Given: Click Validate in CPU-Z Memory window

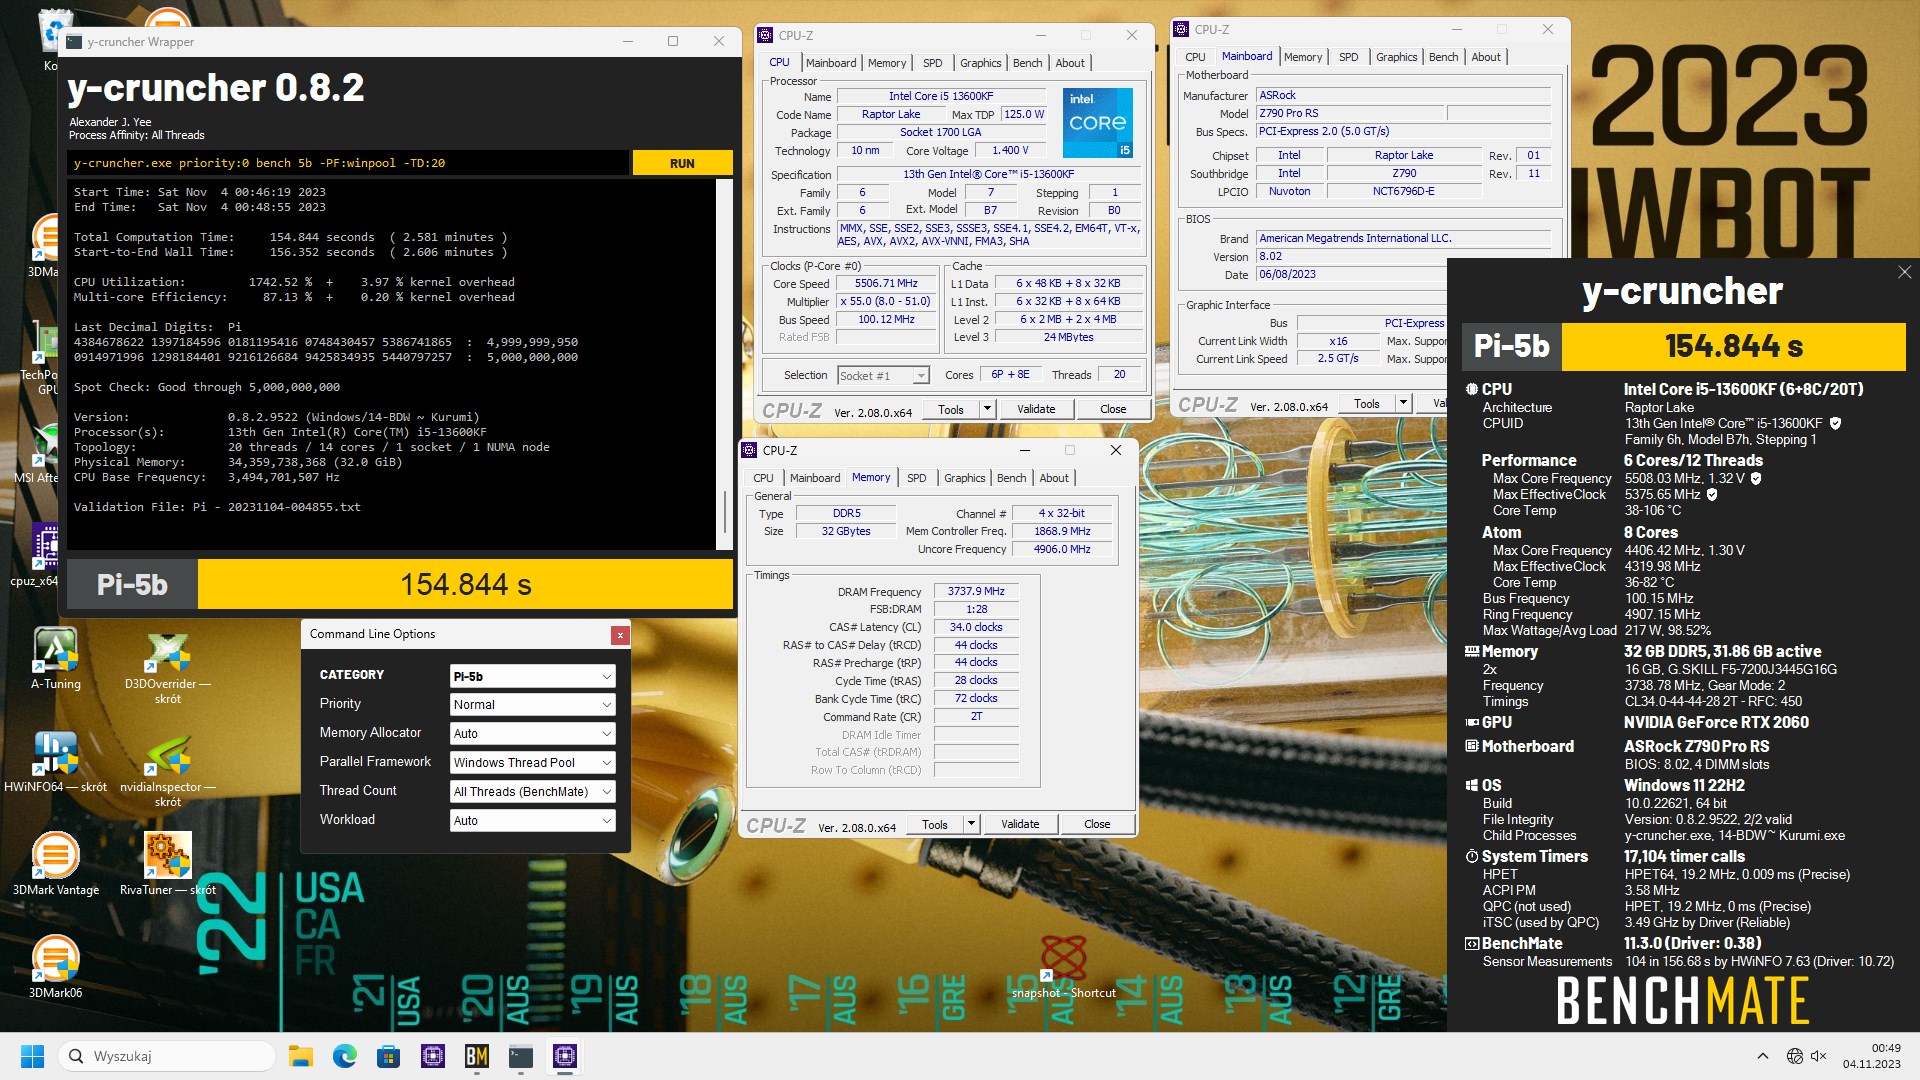Looking at the screenshot, I should click(x=1020, y=825).
